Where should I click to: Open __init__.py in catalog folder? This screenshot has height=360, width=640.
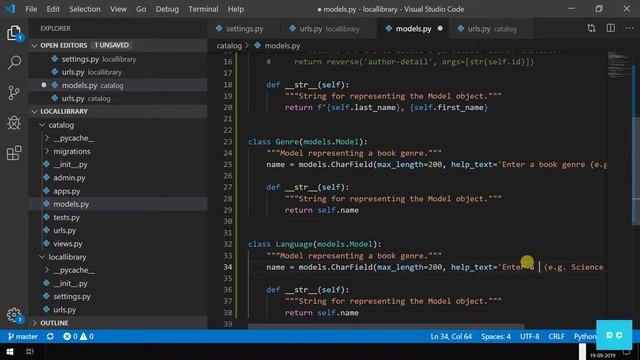(x=118, y=164)
